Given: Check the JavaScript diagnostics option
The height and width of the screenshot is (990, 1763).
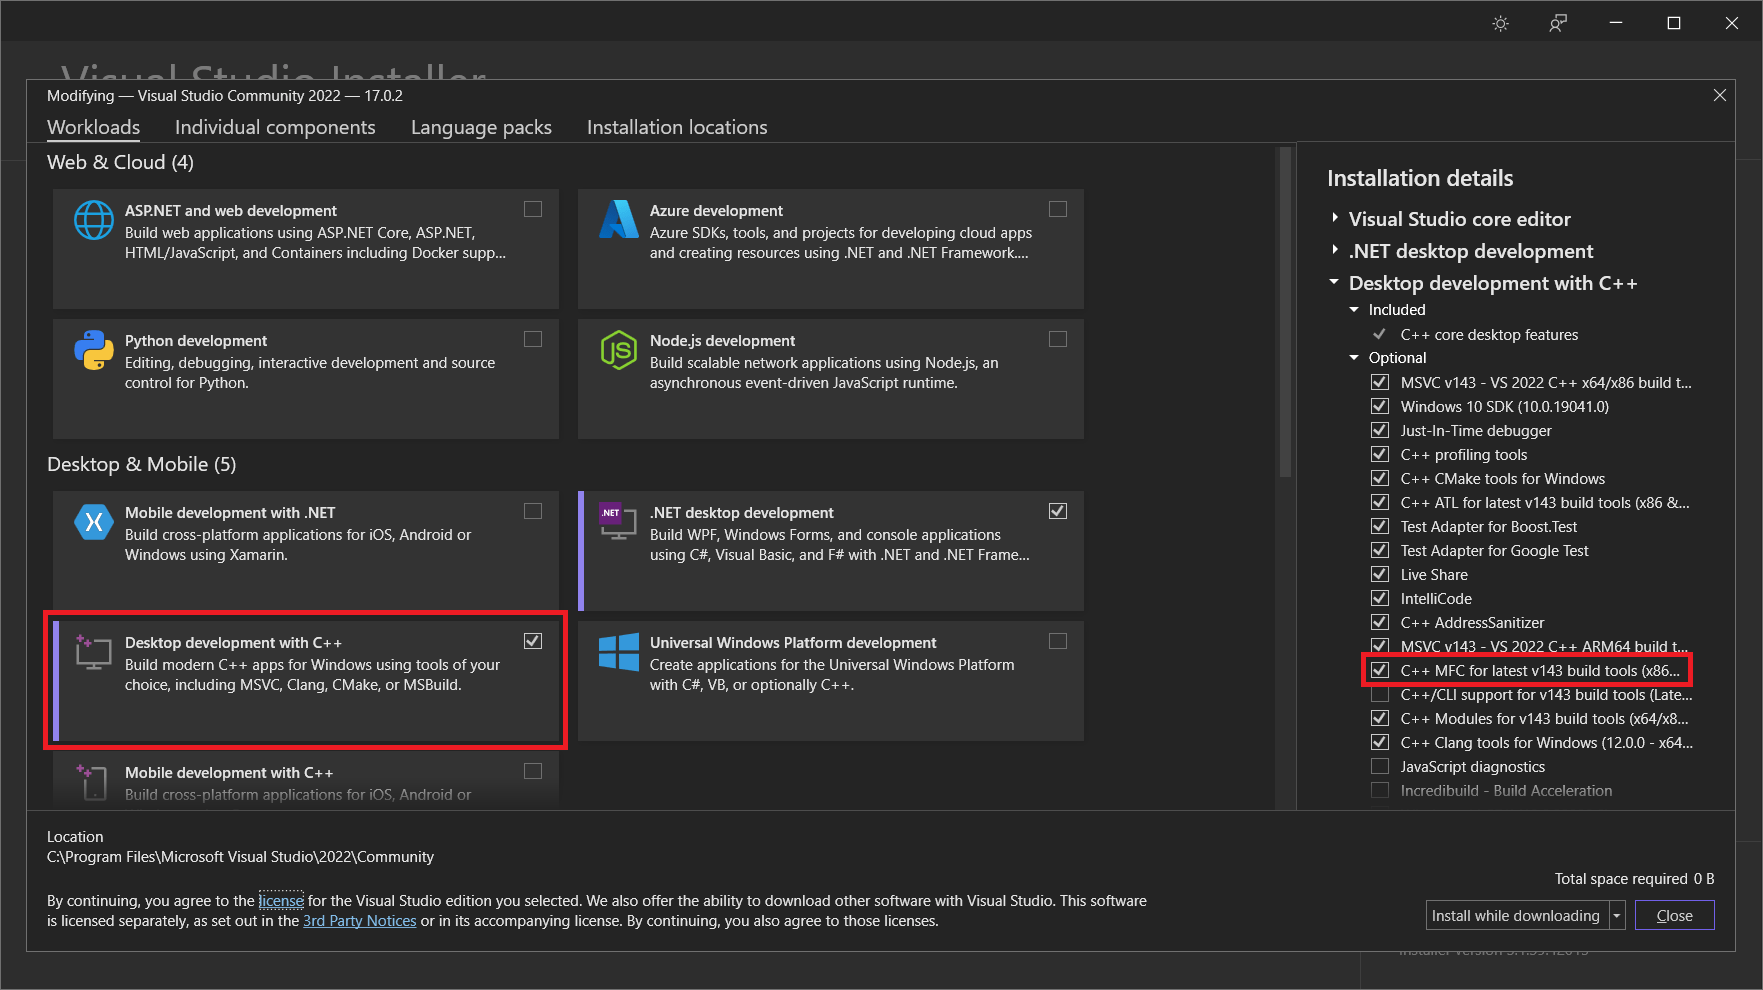Looking at the screenshot, I should tap(1380, 766).
